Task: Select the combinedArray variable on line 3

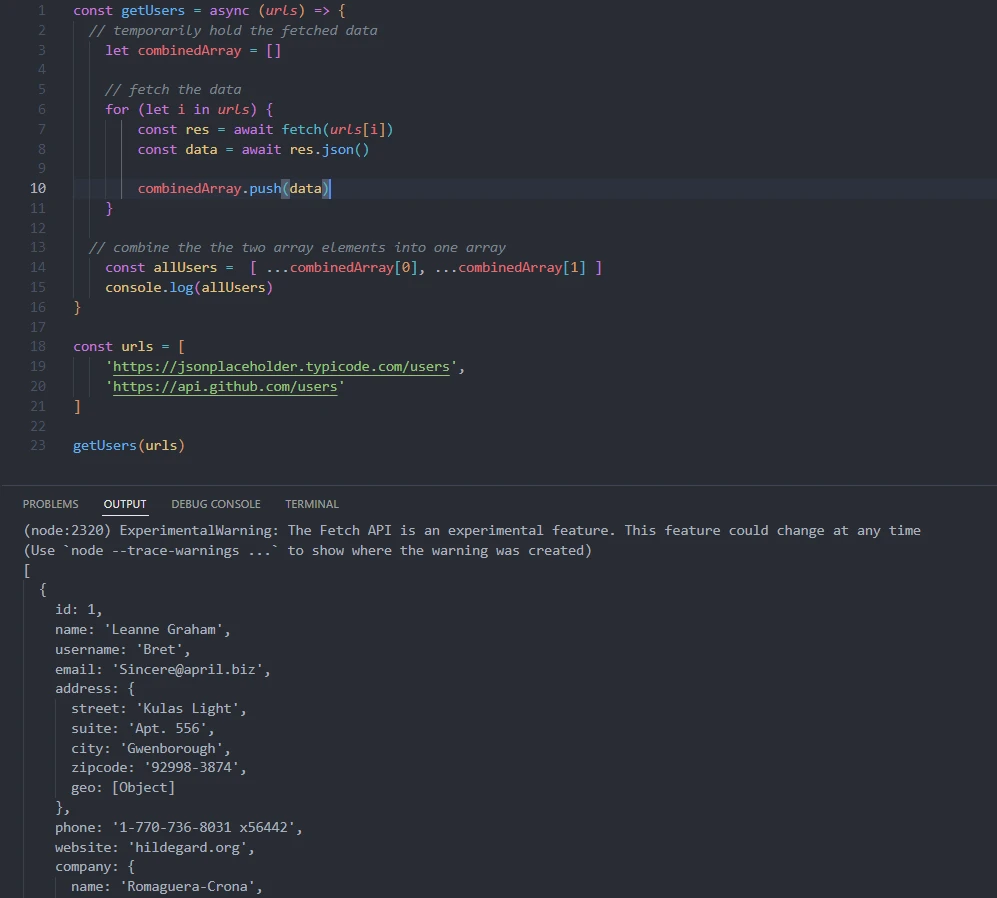Action: [190, 50]
